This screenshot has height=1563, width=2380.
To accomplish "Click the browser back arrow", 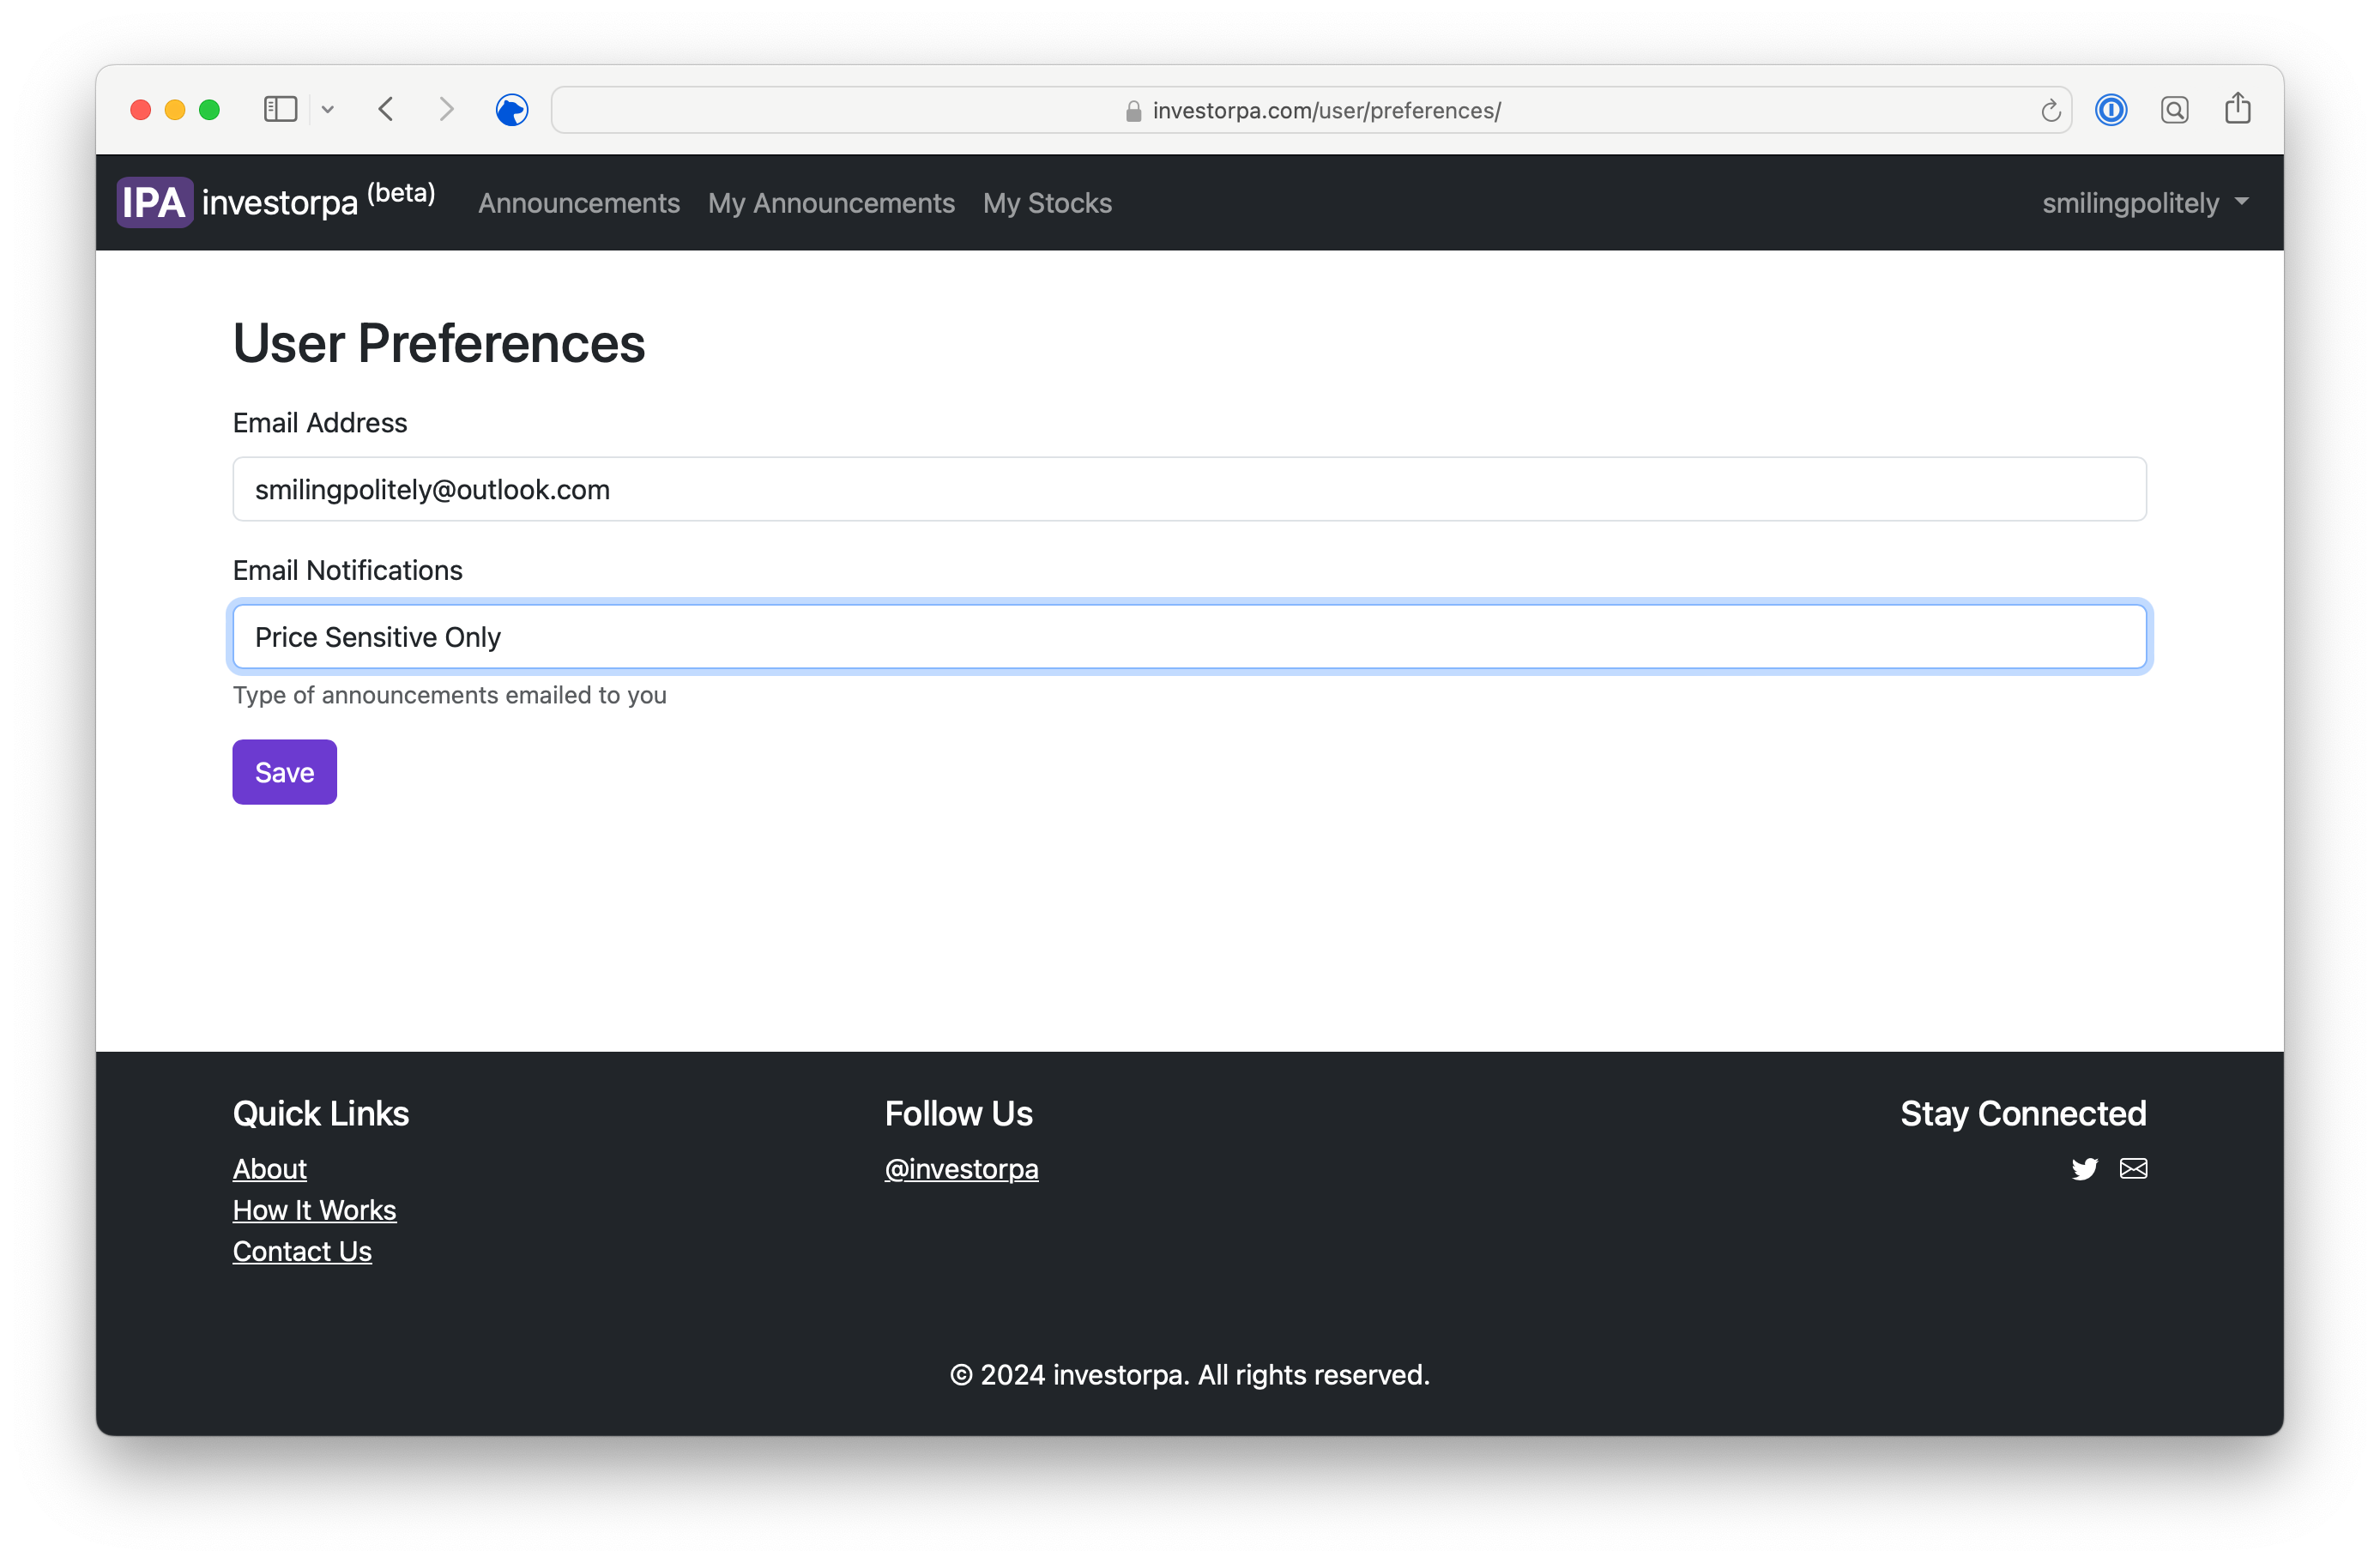I will tap(386, 109).
